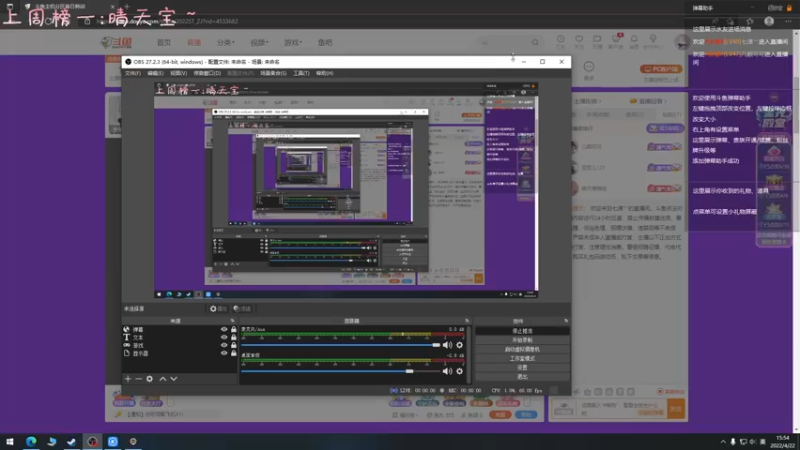Open the 场景集合(S) menu in OBS
The width and height of the screenshot is (800, 450).
tap(273, 73)
